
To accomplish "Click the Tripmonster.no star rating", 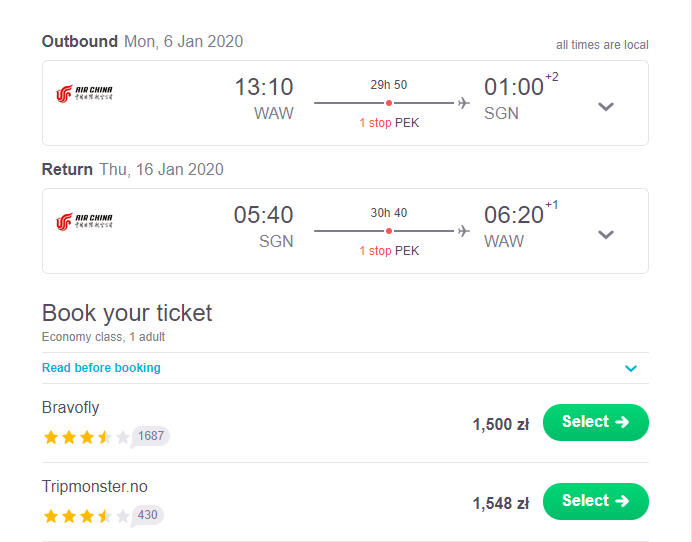I will click(86, 516).
